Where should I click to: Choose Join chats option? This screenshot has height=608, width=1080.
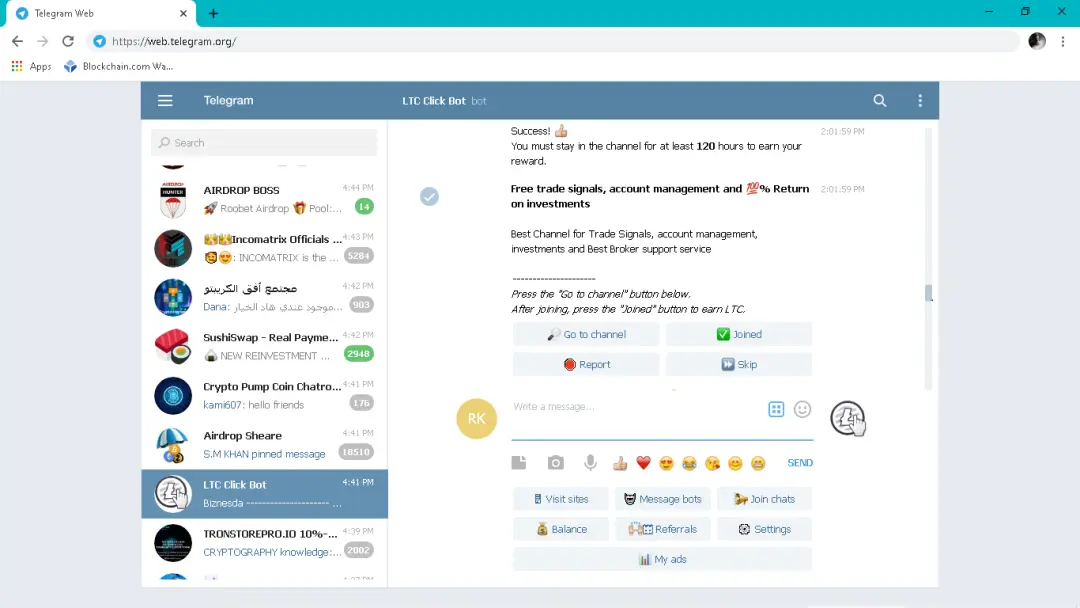point(765,499)
